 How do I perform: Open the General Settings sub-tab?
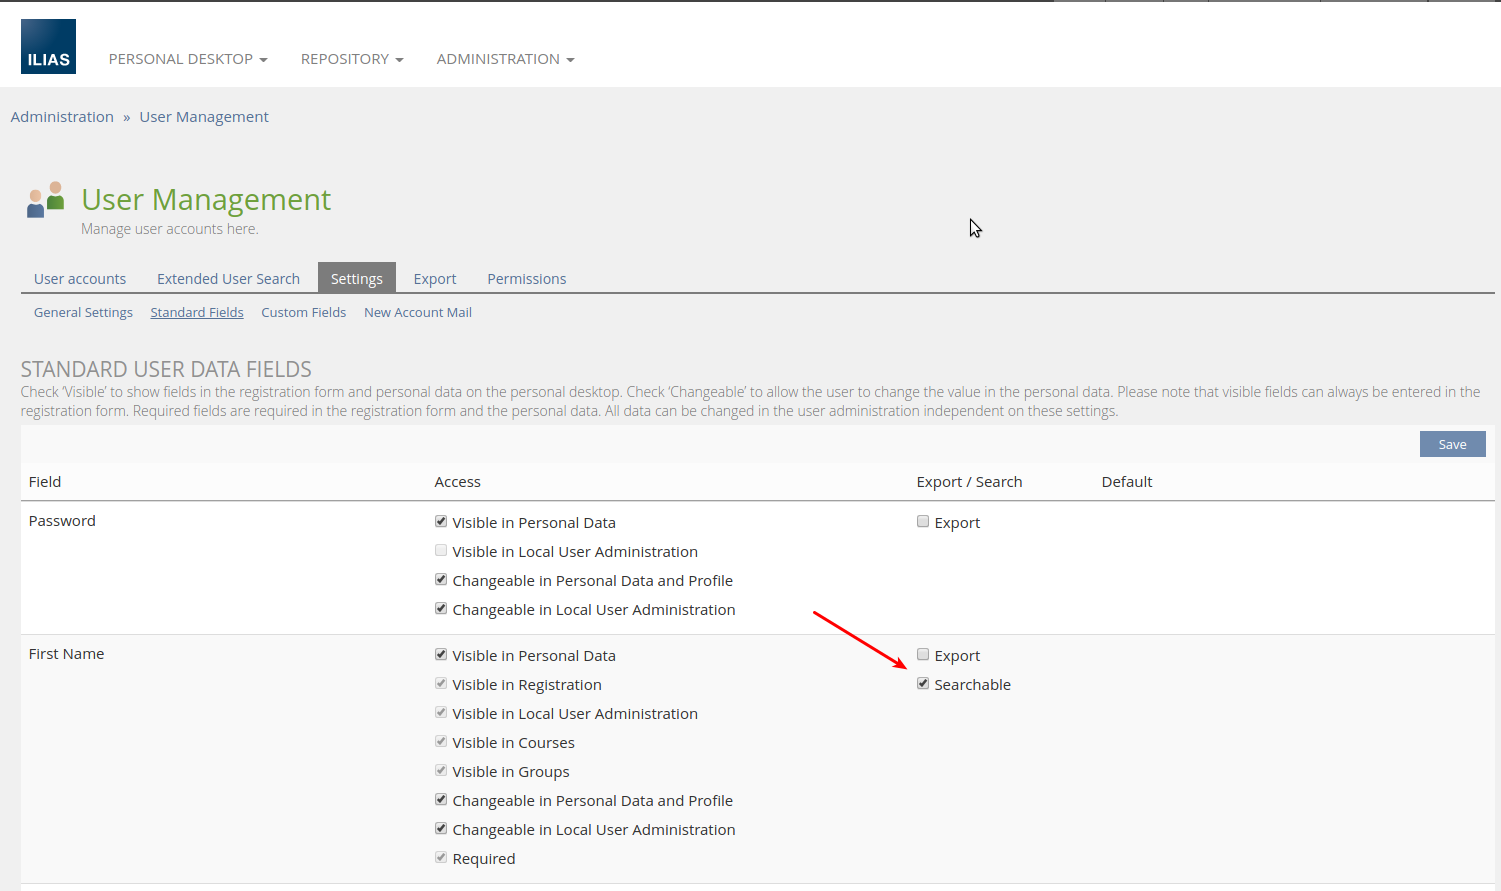[x=83, y=312]
